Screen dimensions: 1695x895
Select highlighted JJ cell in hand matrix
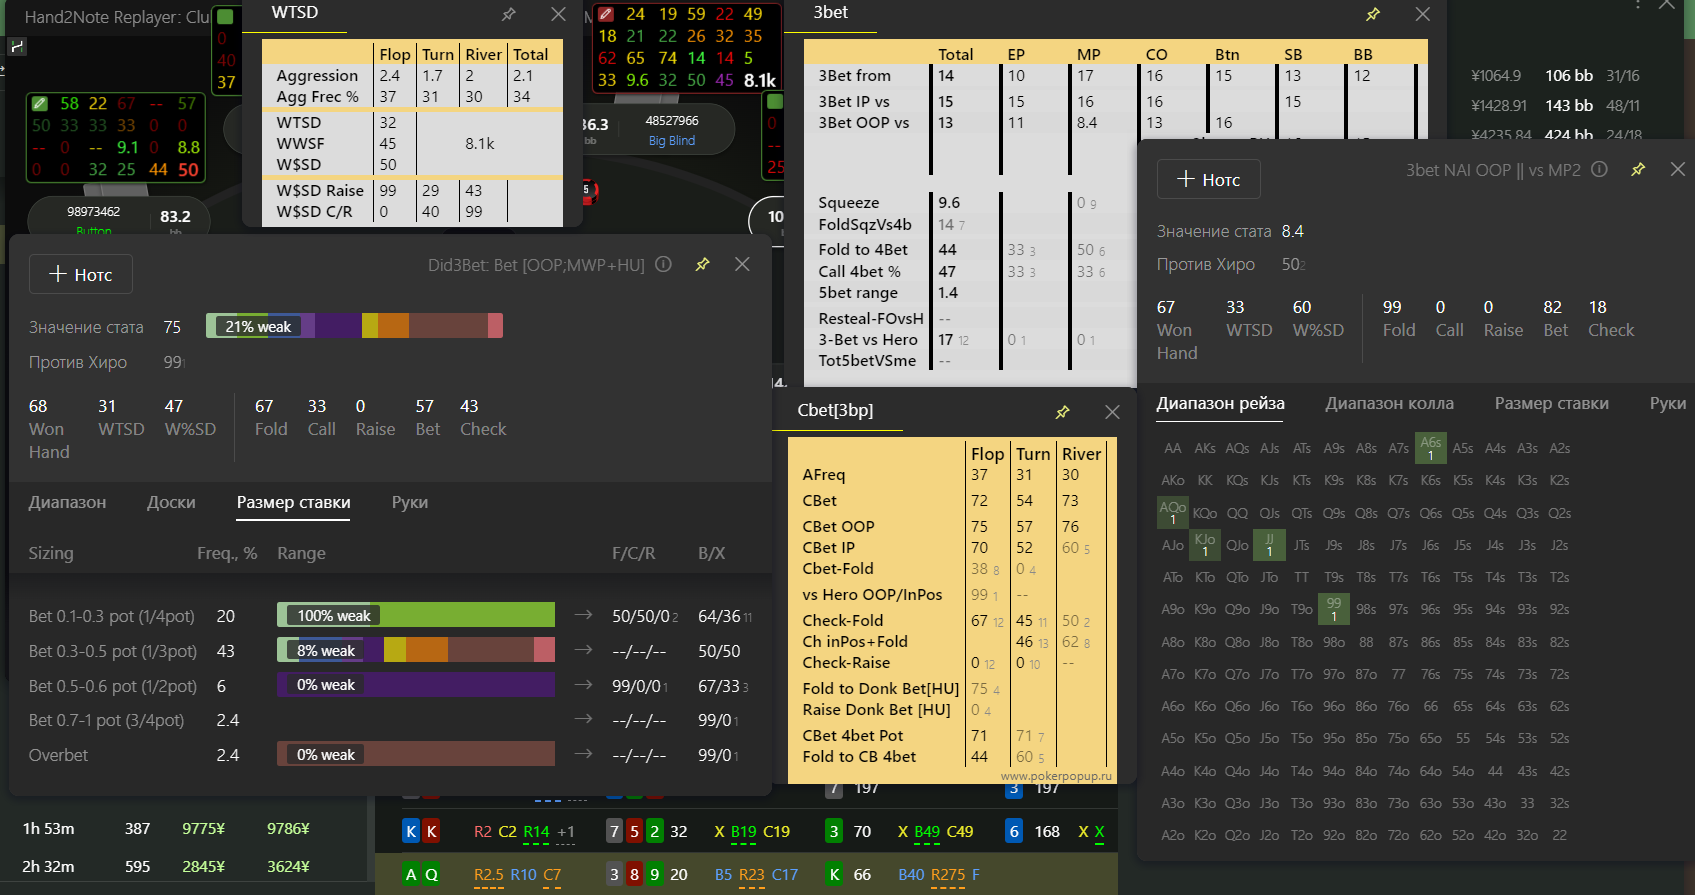pyautogui.click(x=1269, y=545)
